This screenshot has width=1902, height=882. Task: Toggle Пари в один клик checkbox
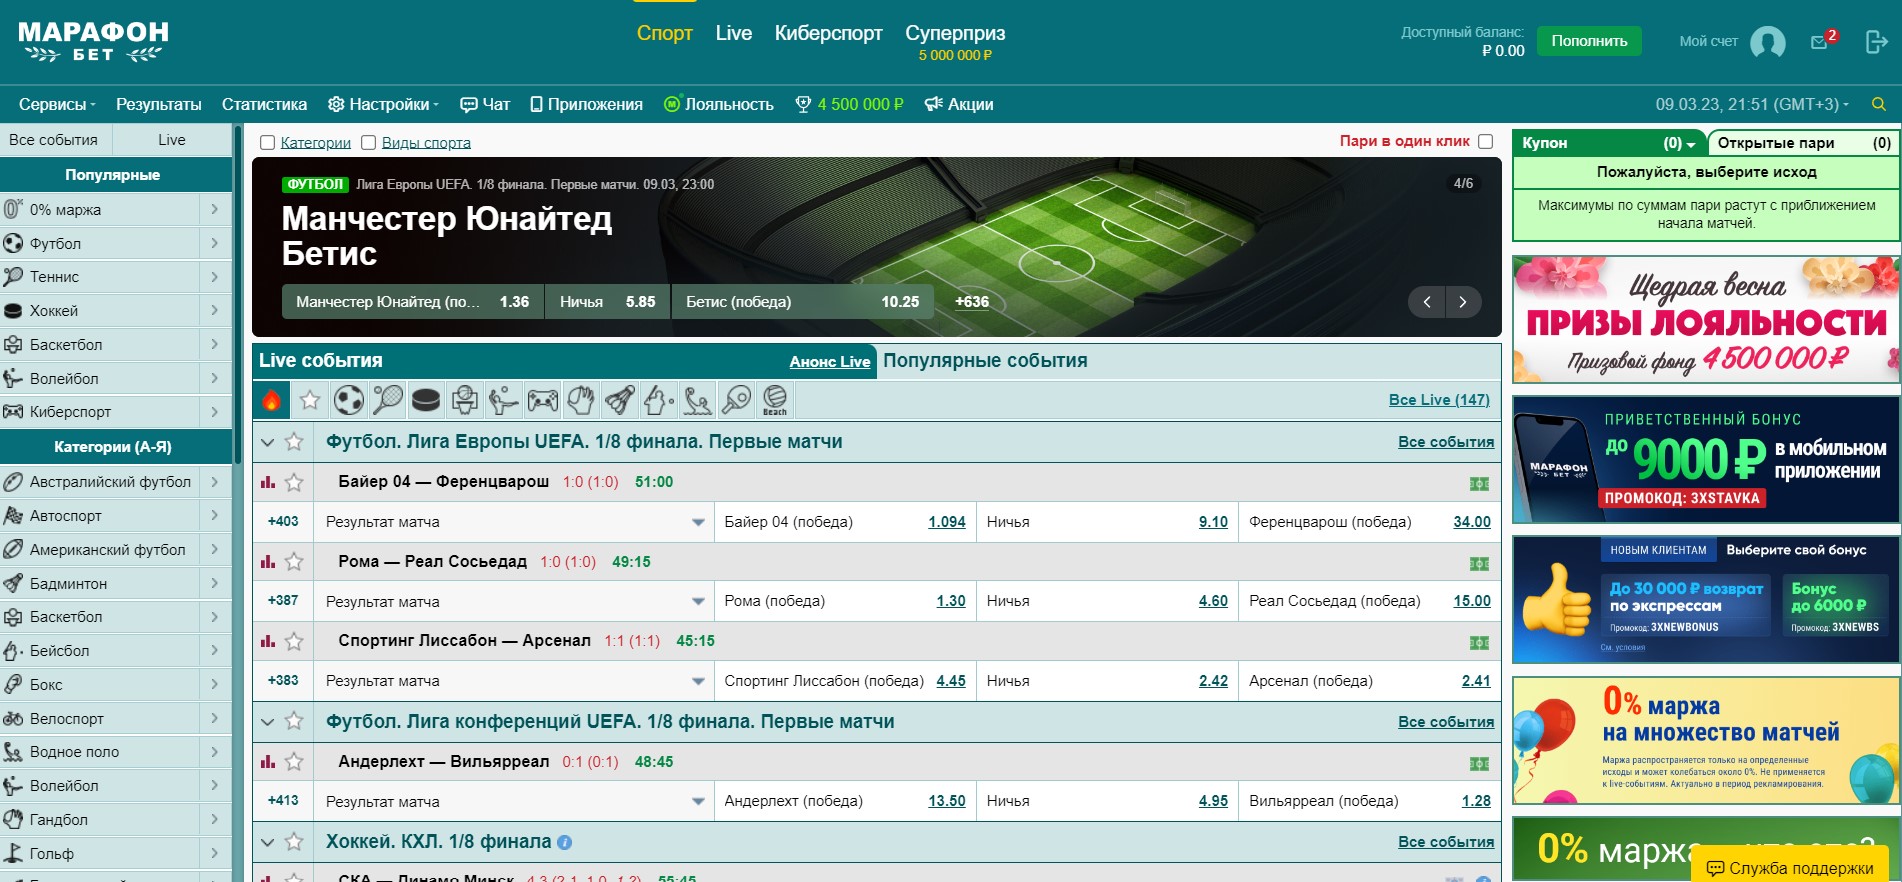[1485, 142]
